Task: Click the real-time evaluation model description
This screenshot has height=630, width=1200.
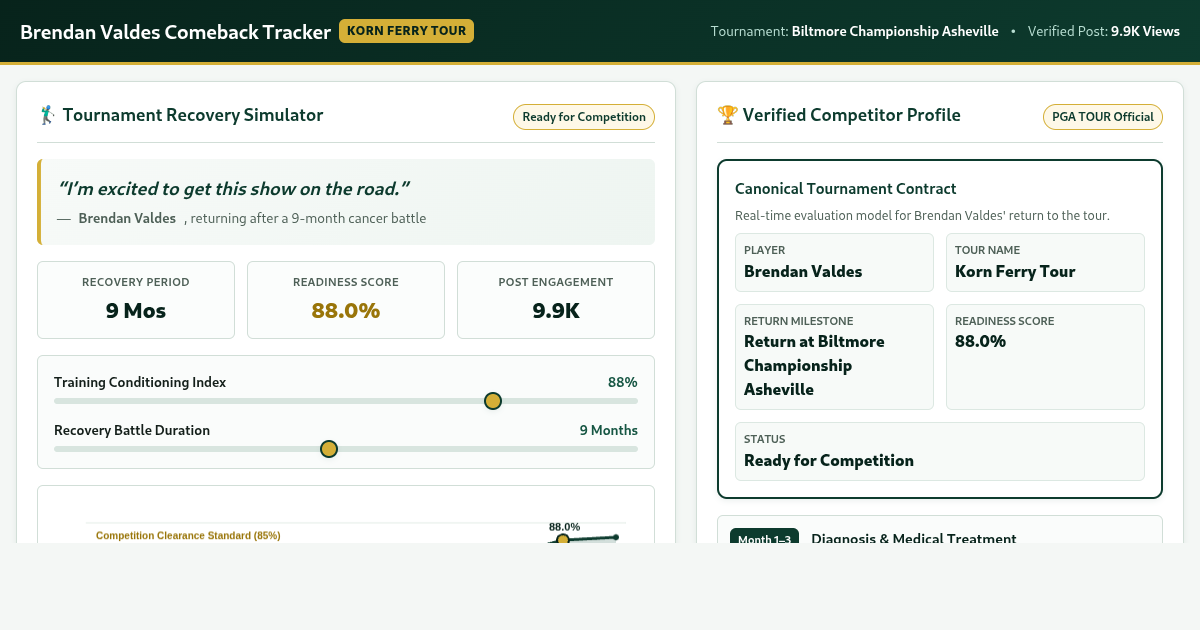Action: (x=922, y=215)
